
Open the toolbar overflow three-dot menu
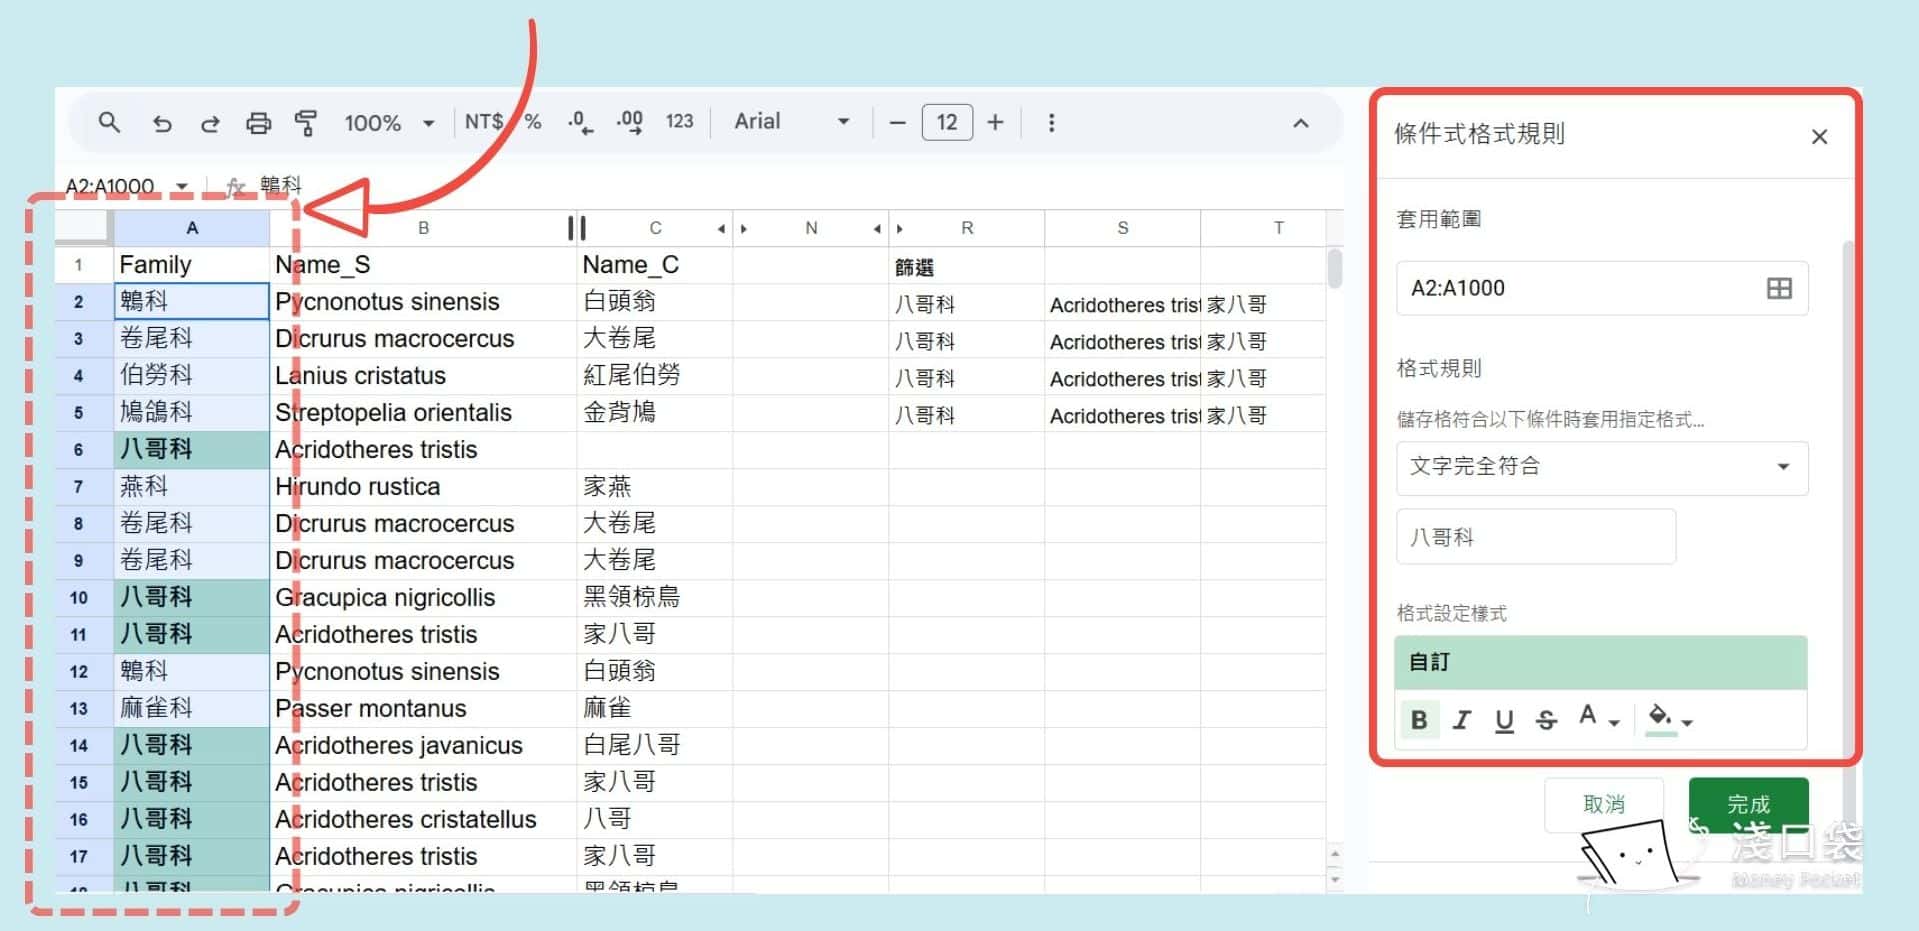(x=1051, y=122)
